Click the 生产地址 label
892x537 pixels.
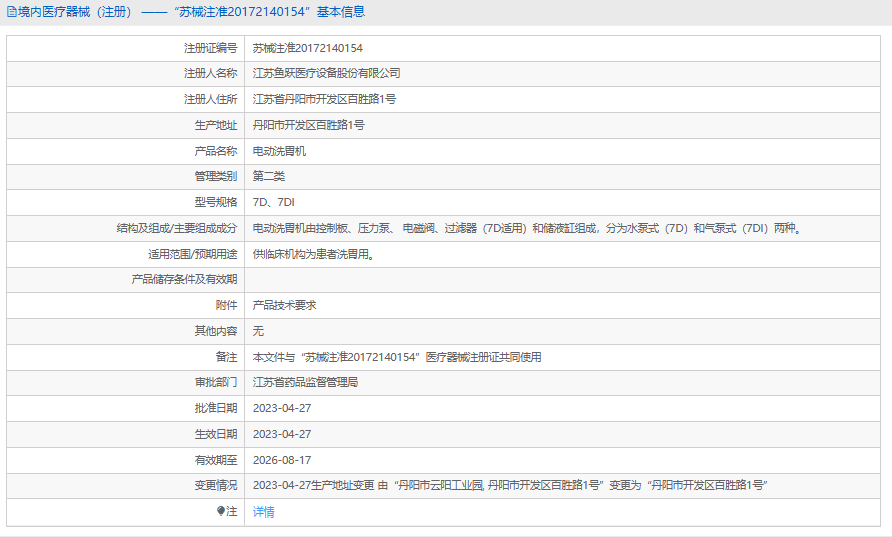pyautogui.click(x=216, y=125)
